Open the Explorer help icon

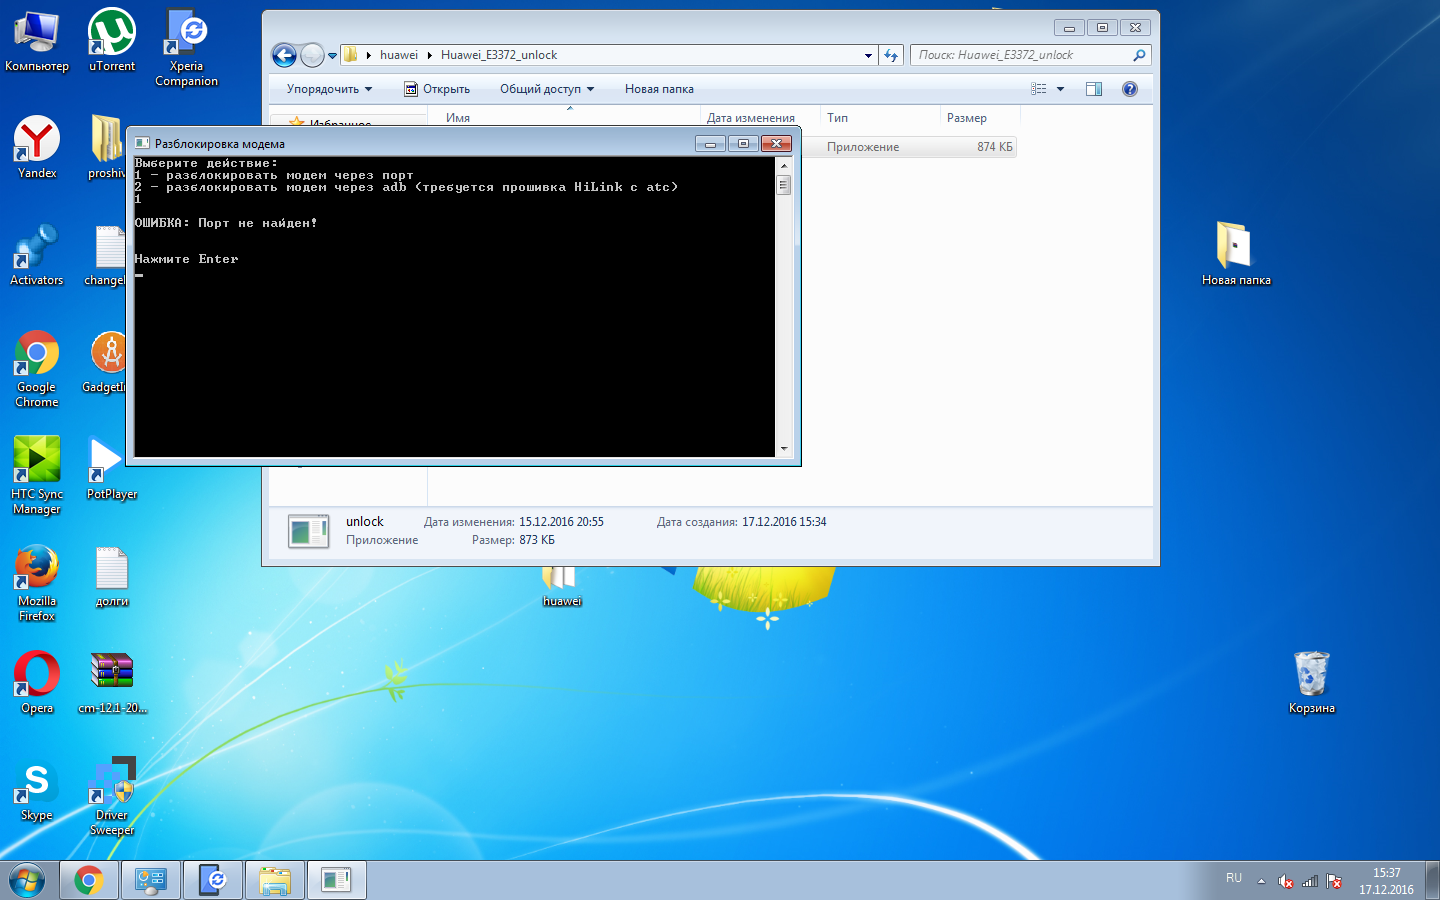(1129, 89)
